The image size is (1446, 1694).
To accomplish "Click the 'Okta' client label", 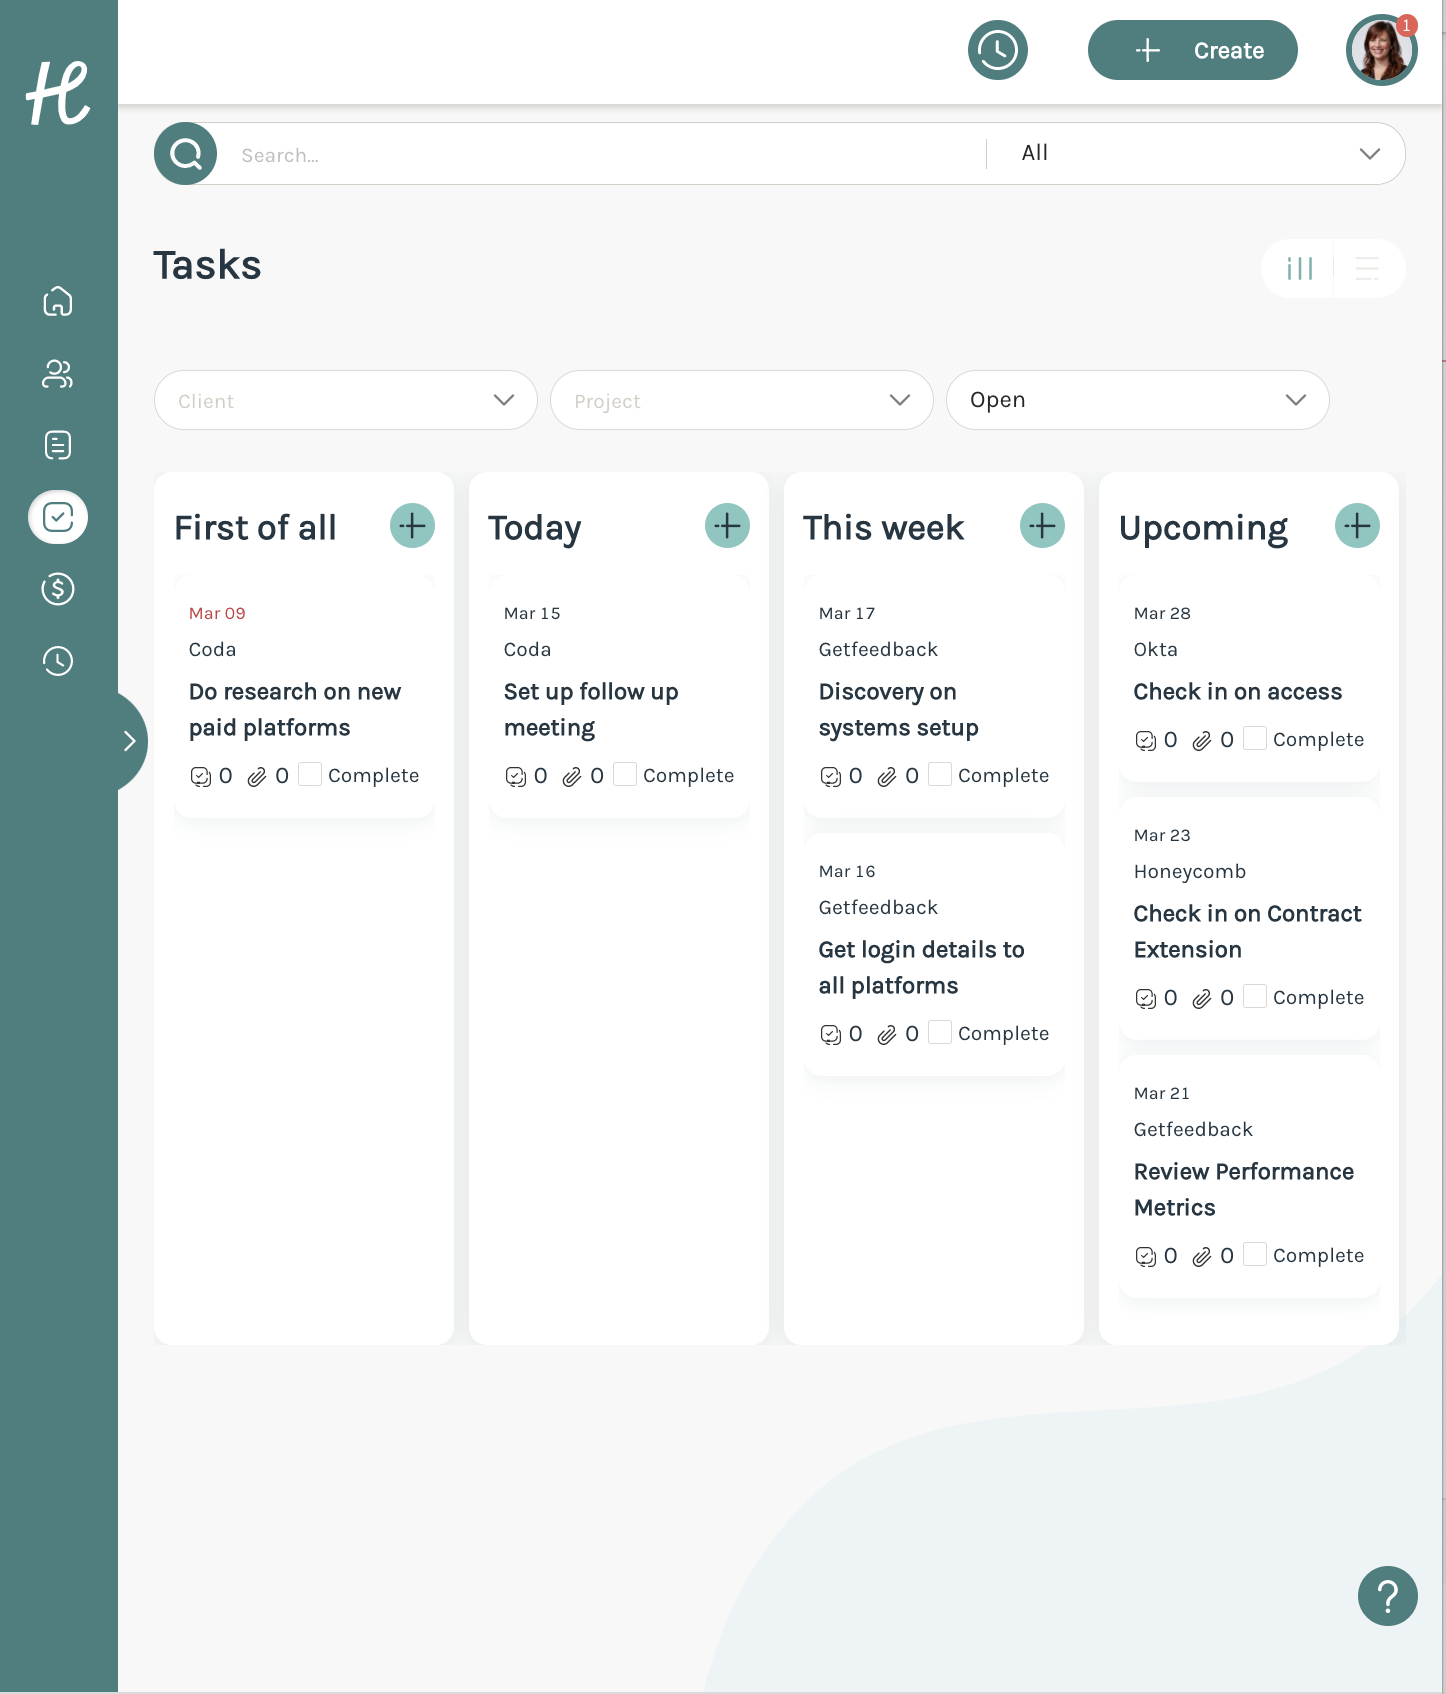I will [x=1156, y=649].
